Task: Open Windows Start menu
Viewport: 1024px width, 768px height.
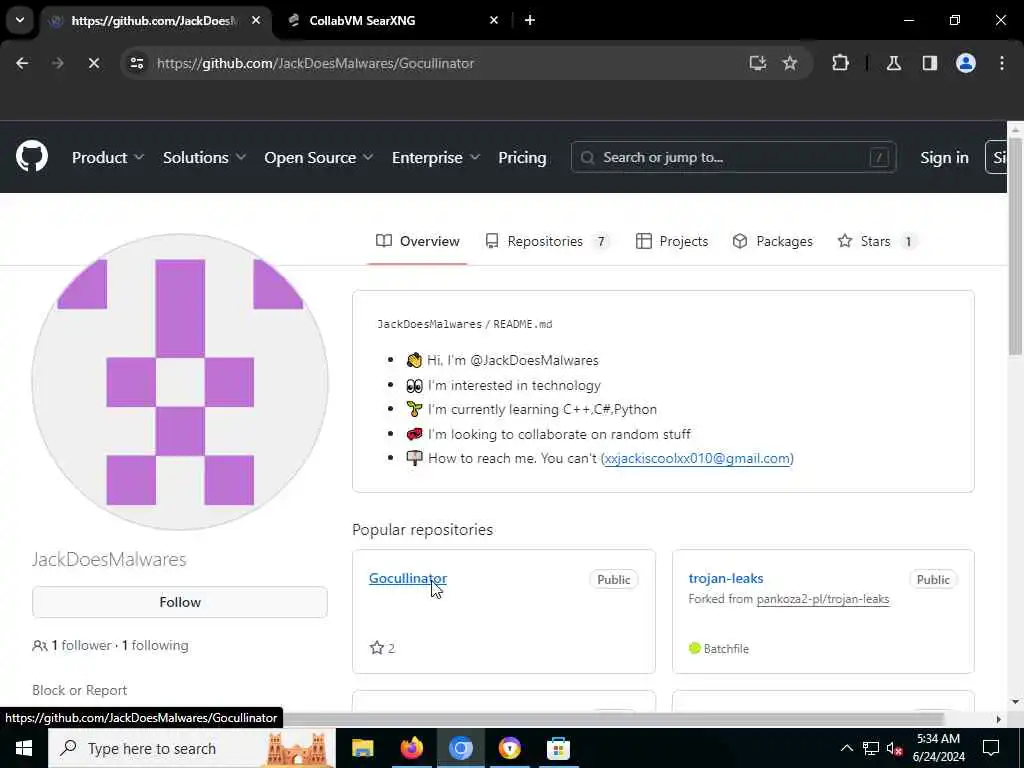Action: [24, 748]
